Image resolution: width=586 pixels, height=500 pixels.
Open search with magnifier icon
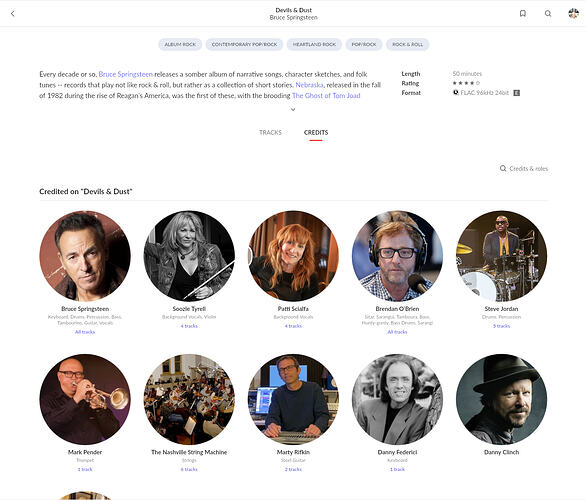(548, 13)
